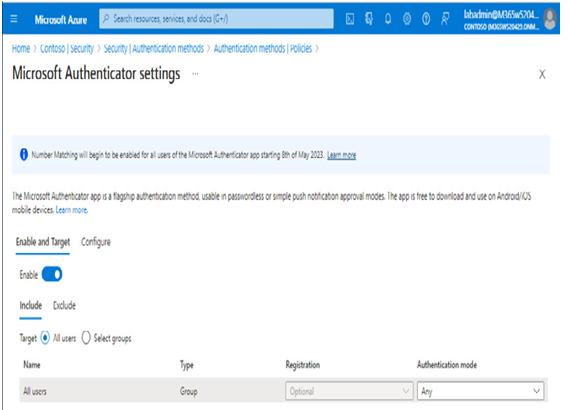Go to Authentication methods | Policies breadcrumb
569x410 pixels.
(263, 48)
